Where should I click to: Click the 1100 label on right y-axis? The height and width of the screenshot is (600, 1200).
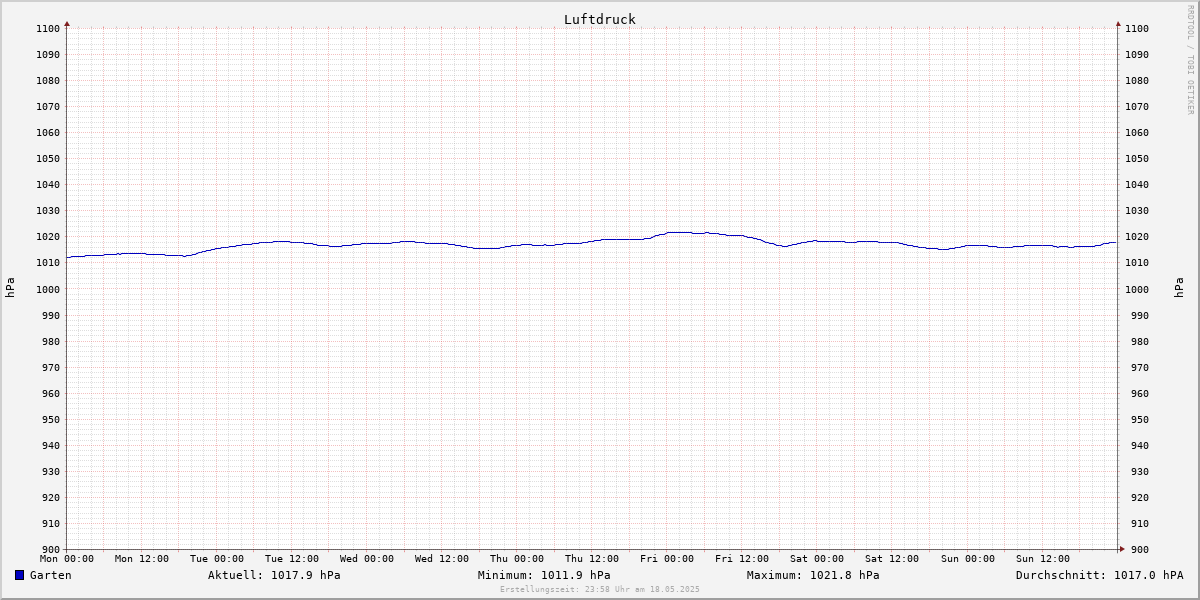(1137, 29)
